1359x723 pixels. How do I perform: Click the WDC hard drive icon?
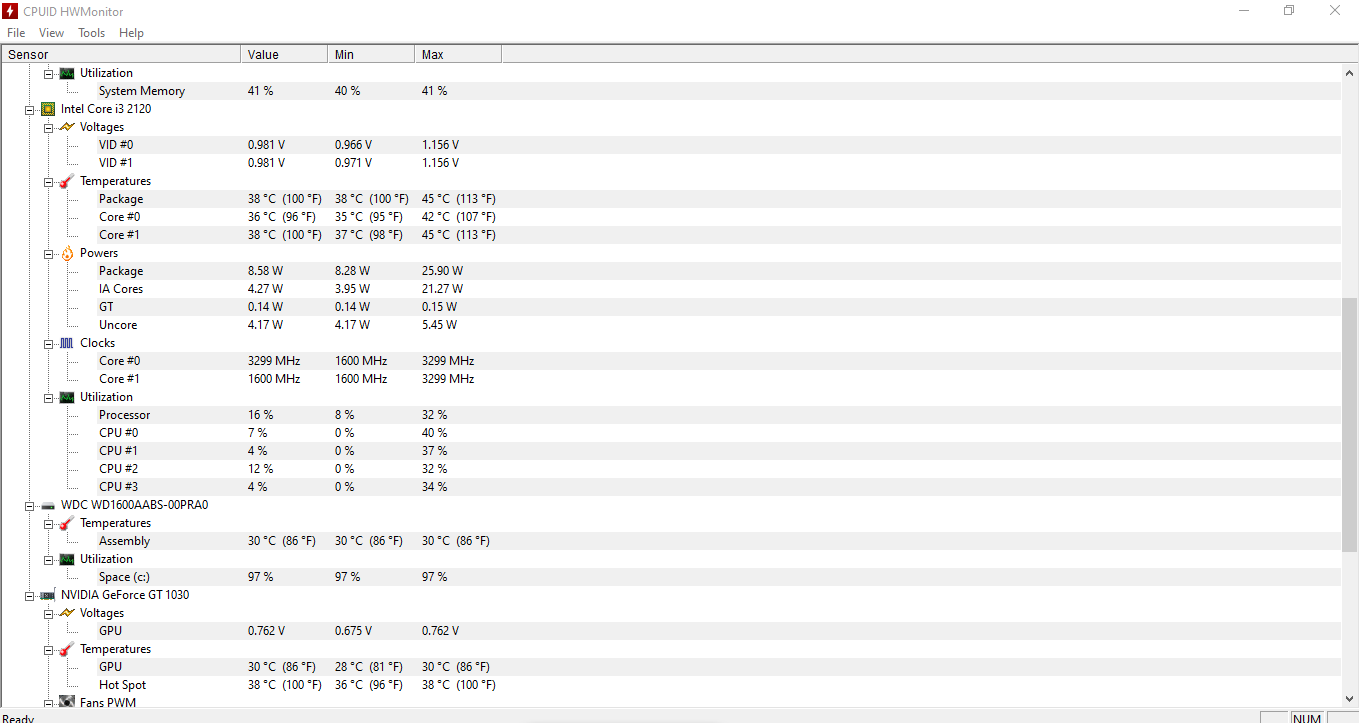pos(48,505)
